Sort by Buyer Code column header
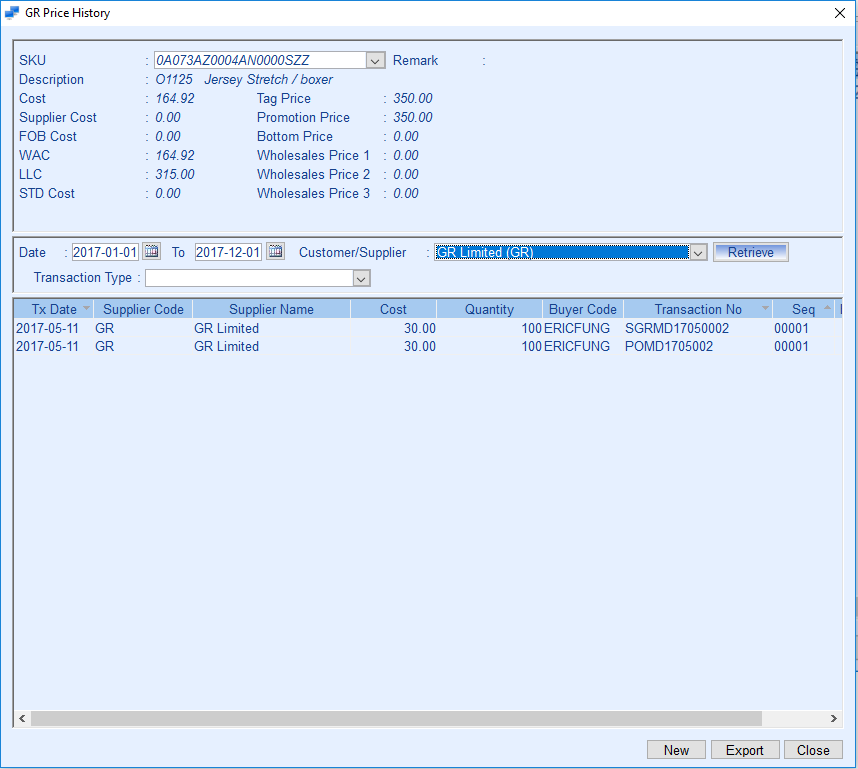 pyautogui.click(x=583, y=309)
